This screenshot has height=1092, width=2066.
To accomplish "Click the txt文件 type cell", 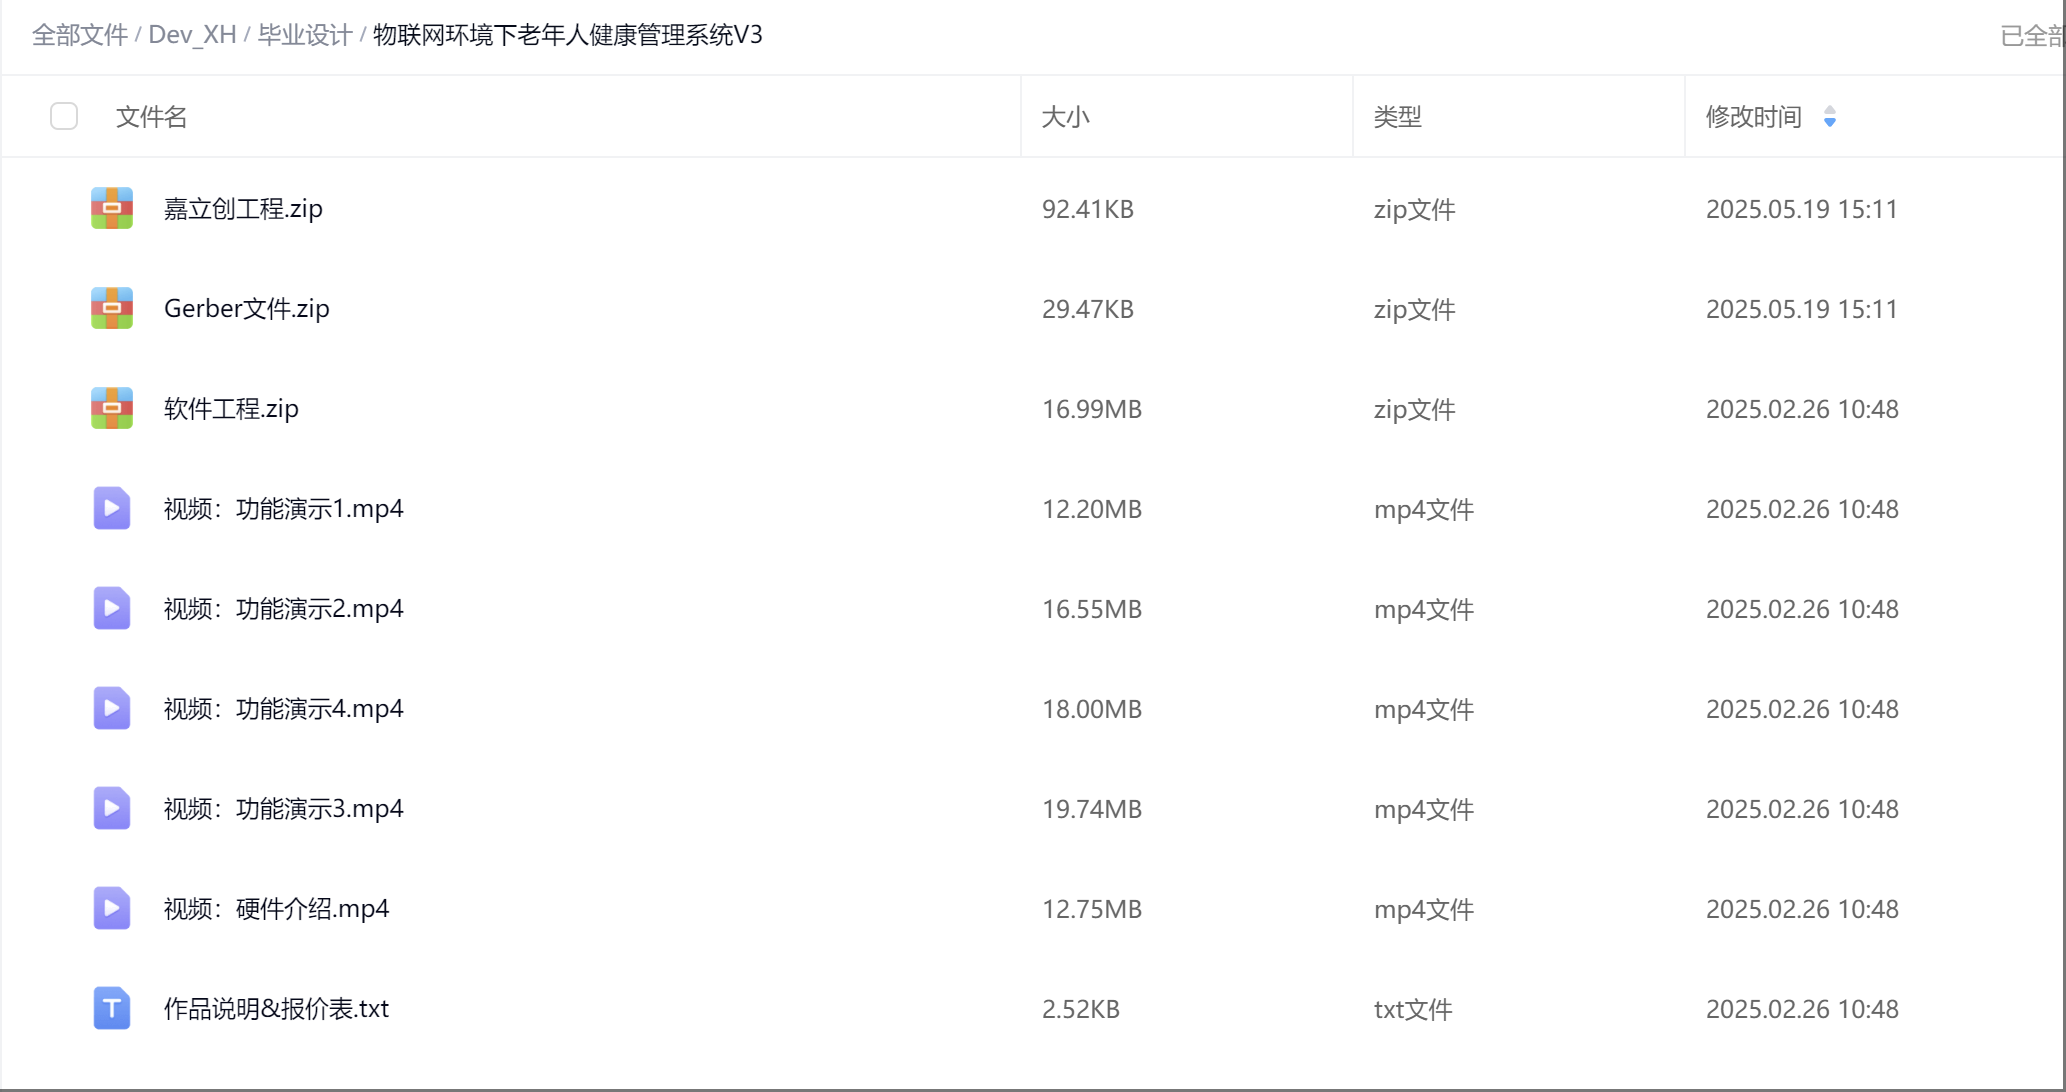I will pyautogui.click(x=1413, y=1009).
